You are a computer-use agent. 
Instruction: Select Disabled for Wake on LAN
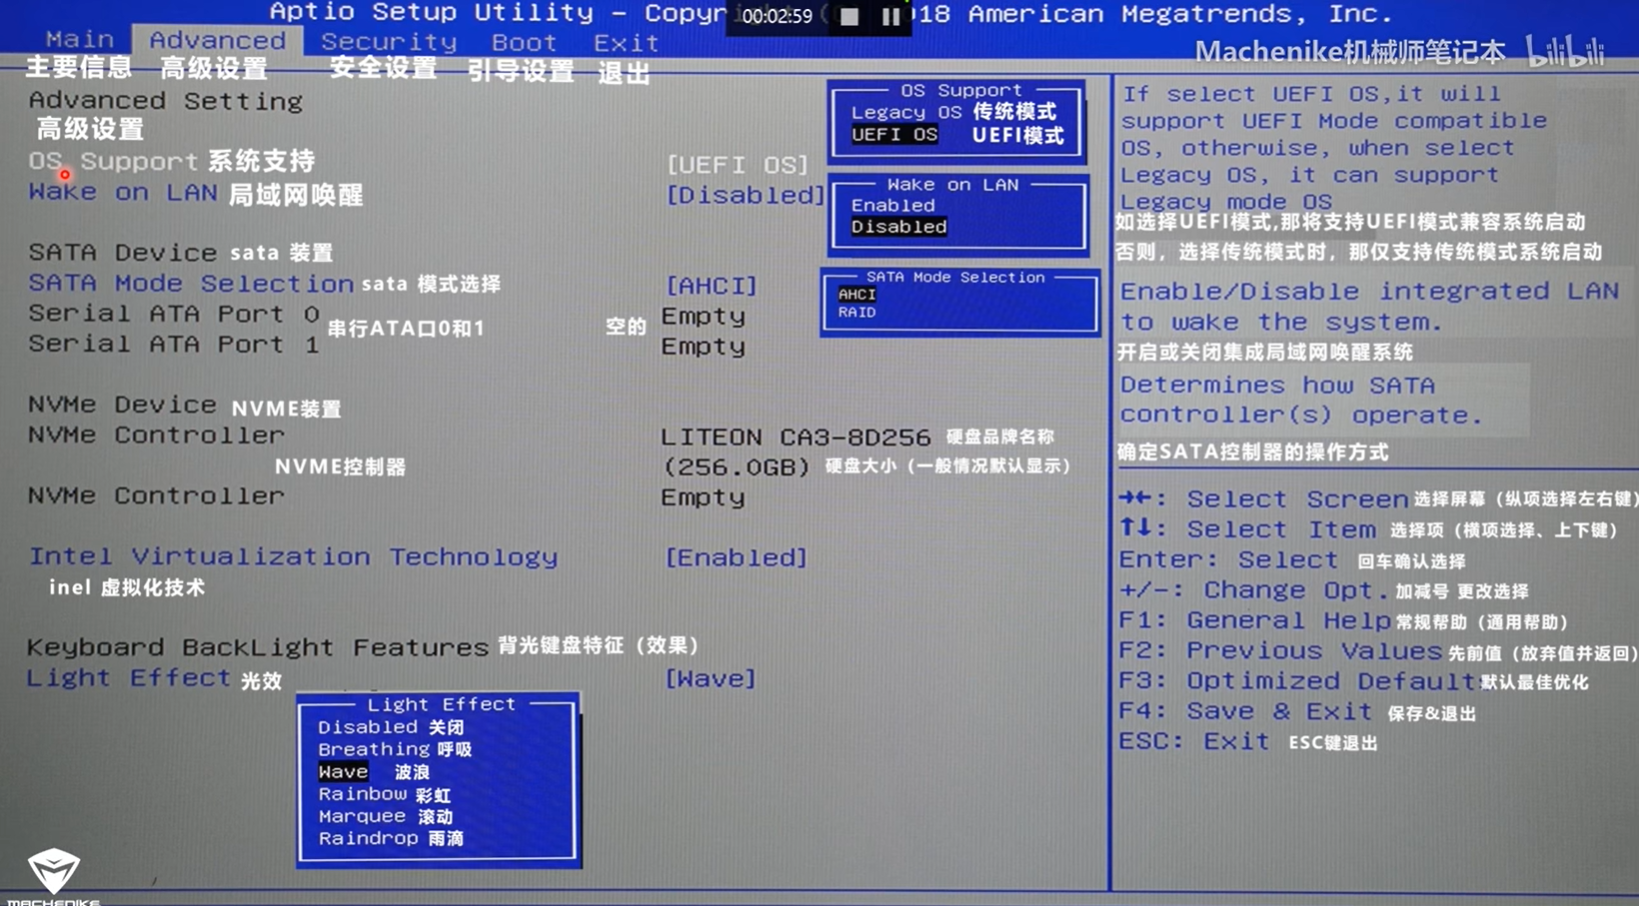pos(896,226)
